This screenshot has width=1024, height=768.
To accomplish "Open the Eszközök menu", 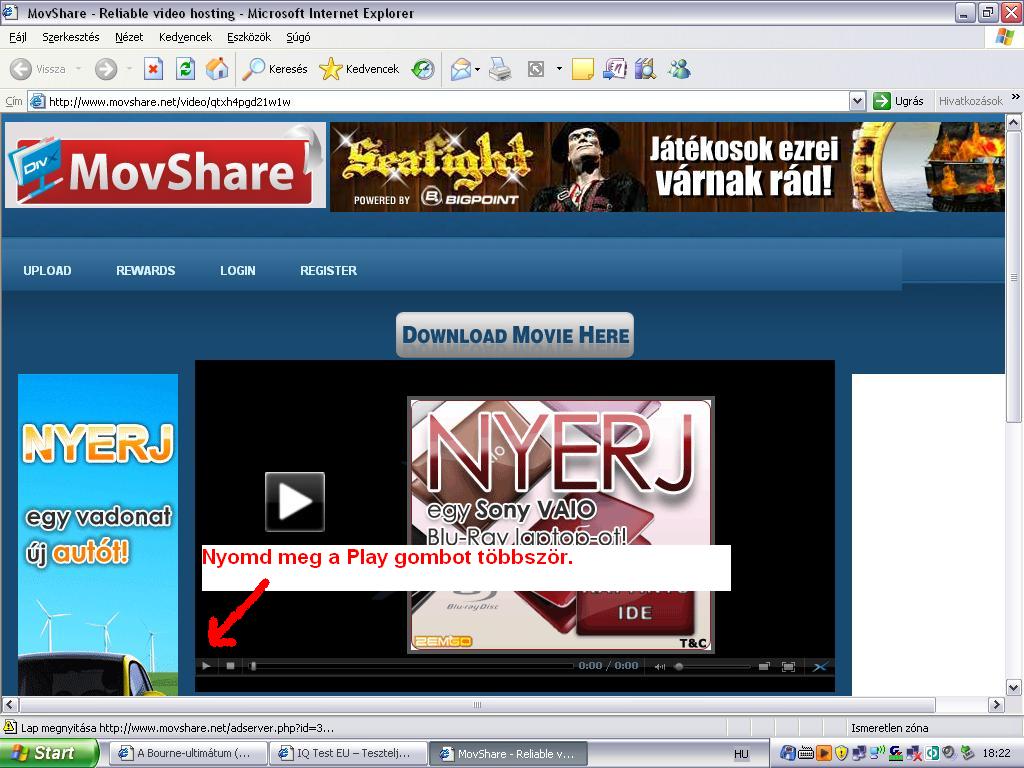I will tap(249, 37).
